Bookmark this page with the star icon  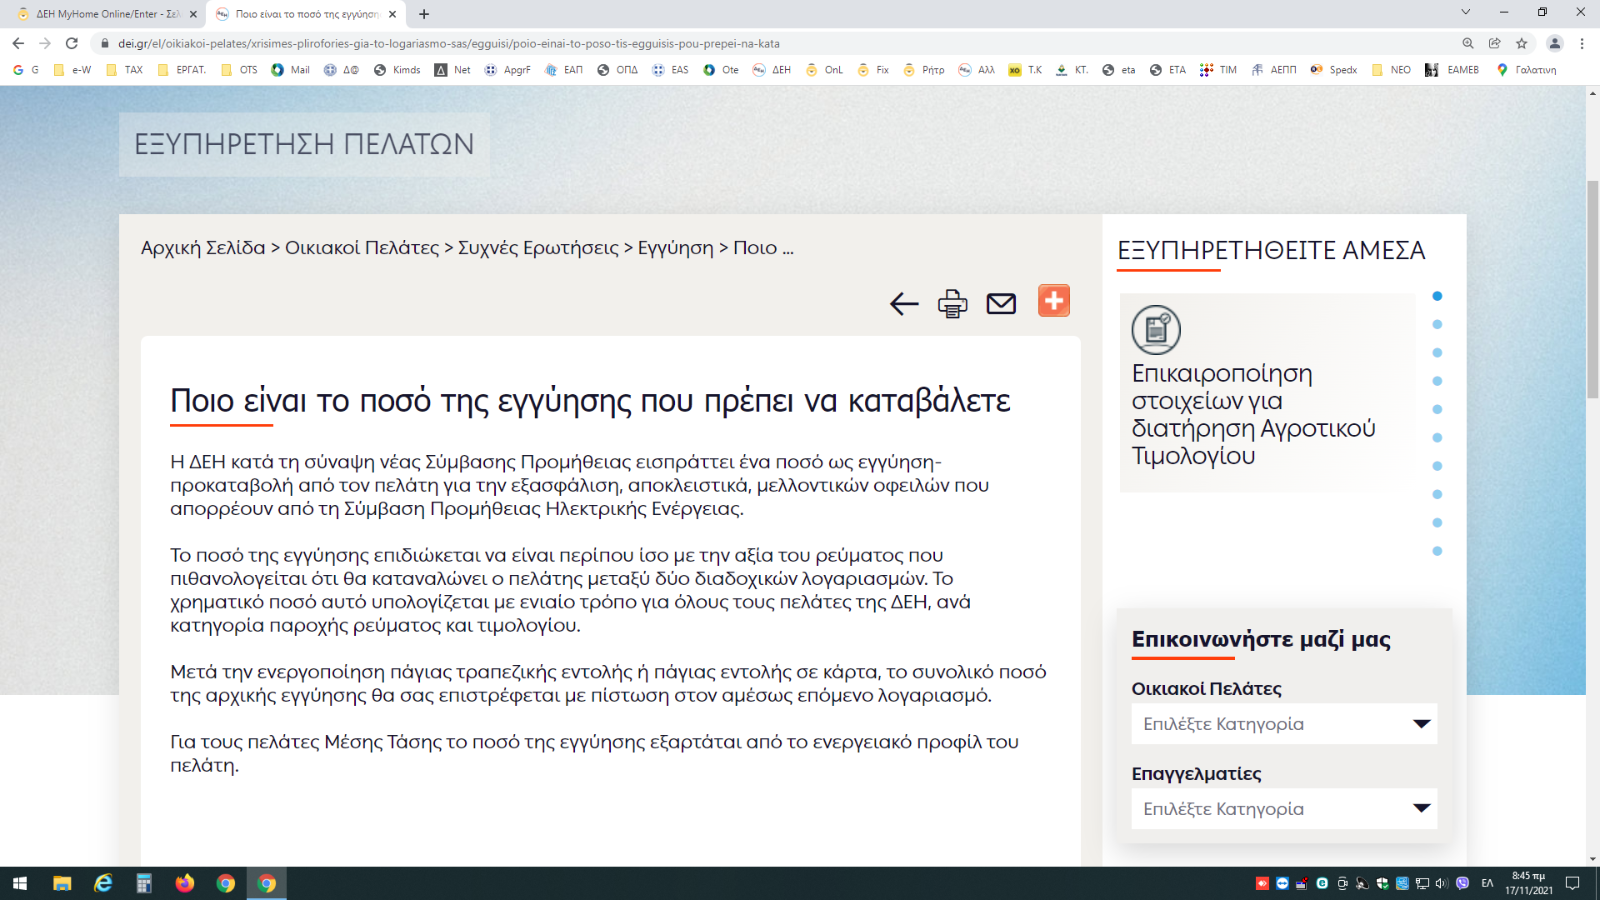(x=1521, y=43)
